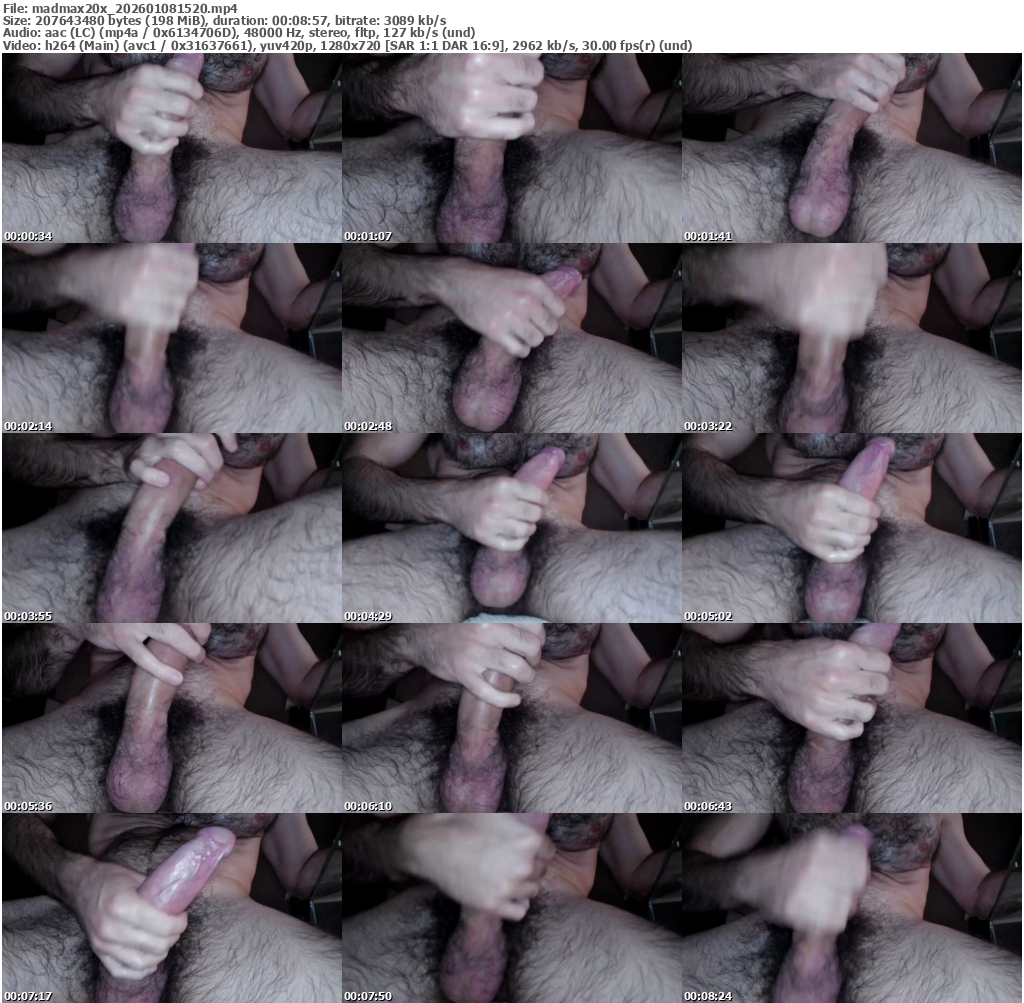This screenshot has width=1024, height=1003.
Task: Choose the thumbnail frame stamped 00:06:10
Action: click(512, 718)
